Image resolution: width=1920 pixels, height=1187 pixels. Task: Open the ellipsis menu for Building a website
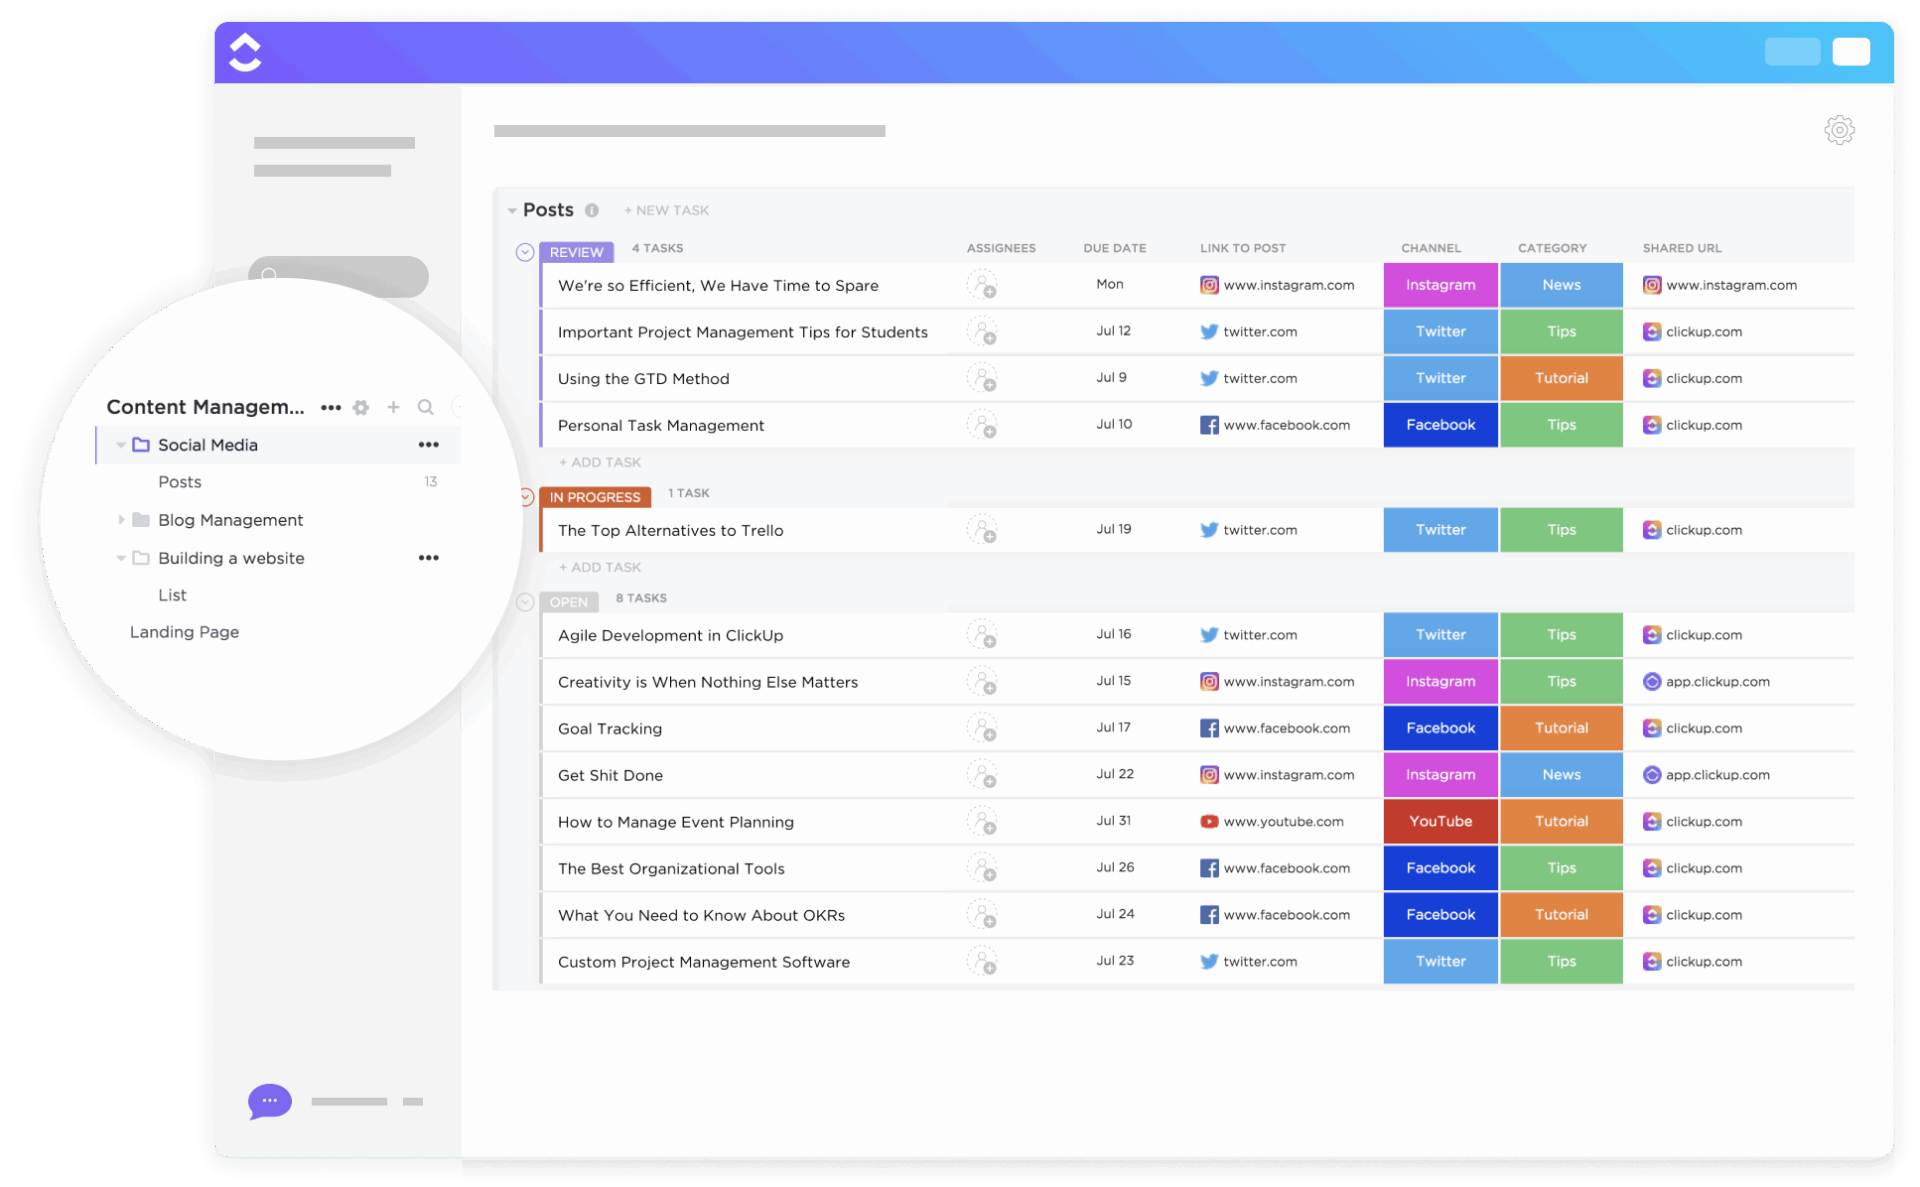(429, 557)
